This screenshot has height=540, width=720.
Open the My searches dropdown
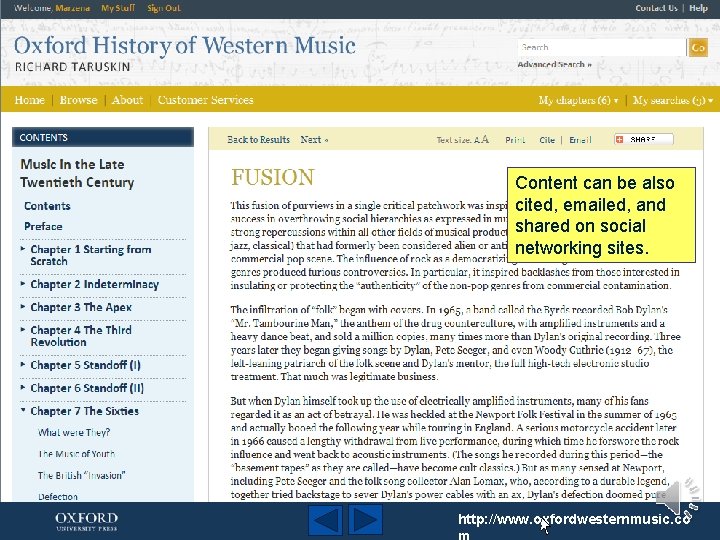coord(673,100)
